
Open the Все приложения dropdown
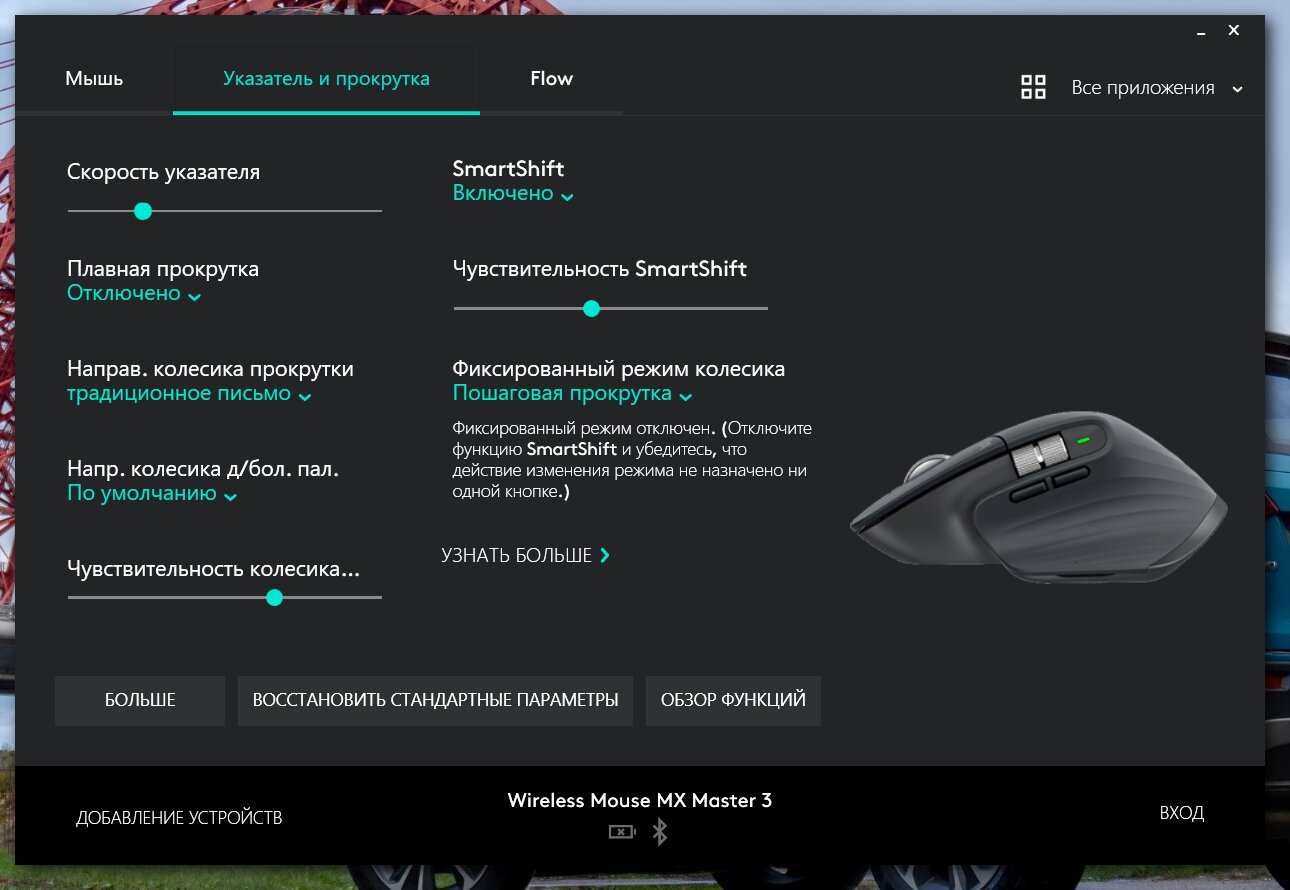pos(1157,88)
